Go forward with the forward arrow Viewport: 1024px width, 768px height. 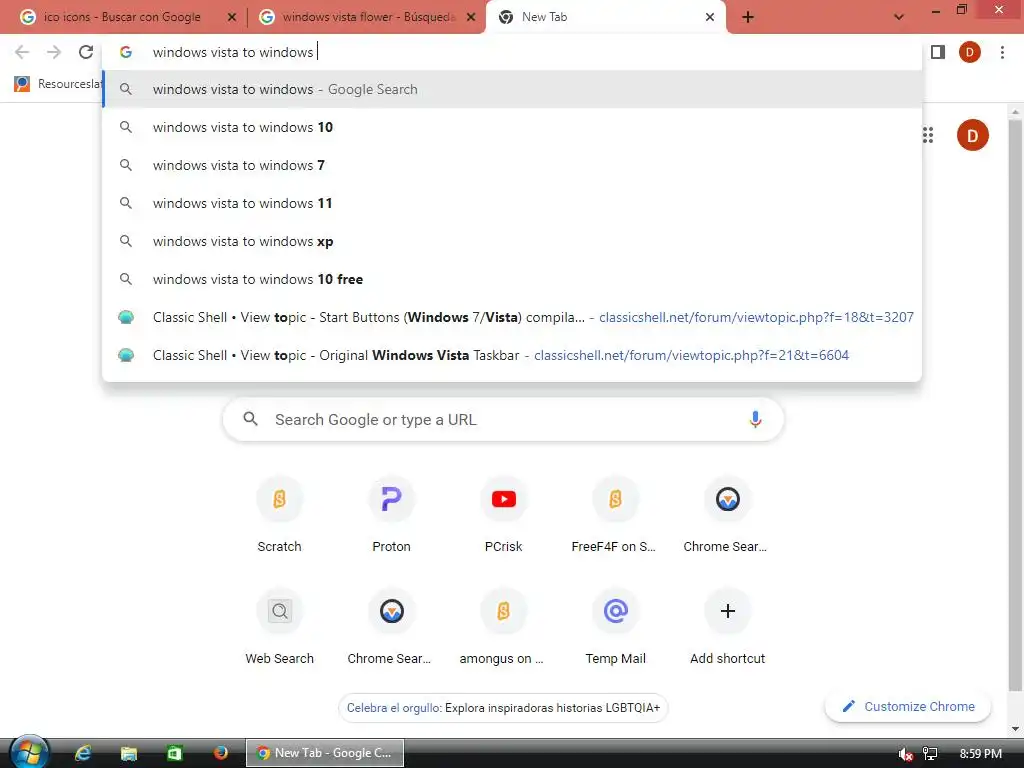54,52
